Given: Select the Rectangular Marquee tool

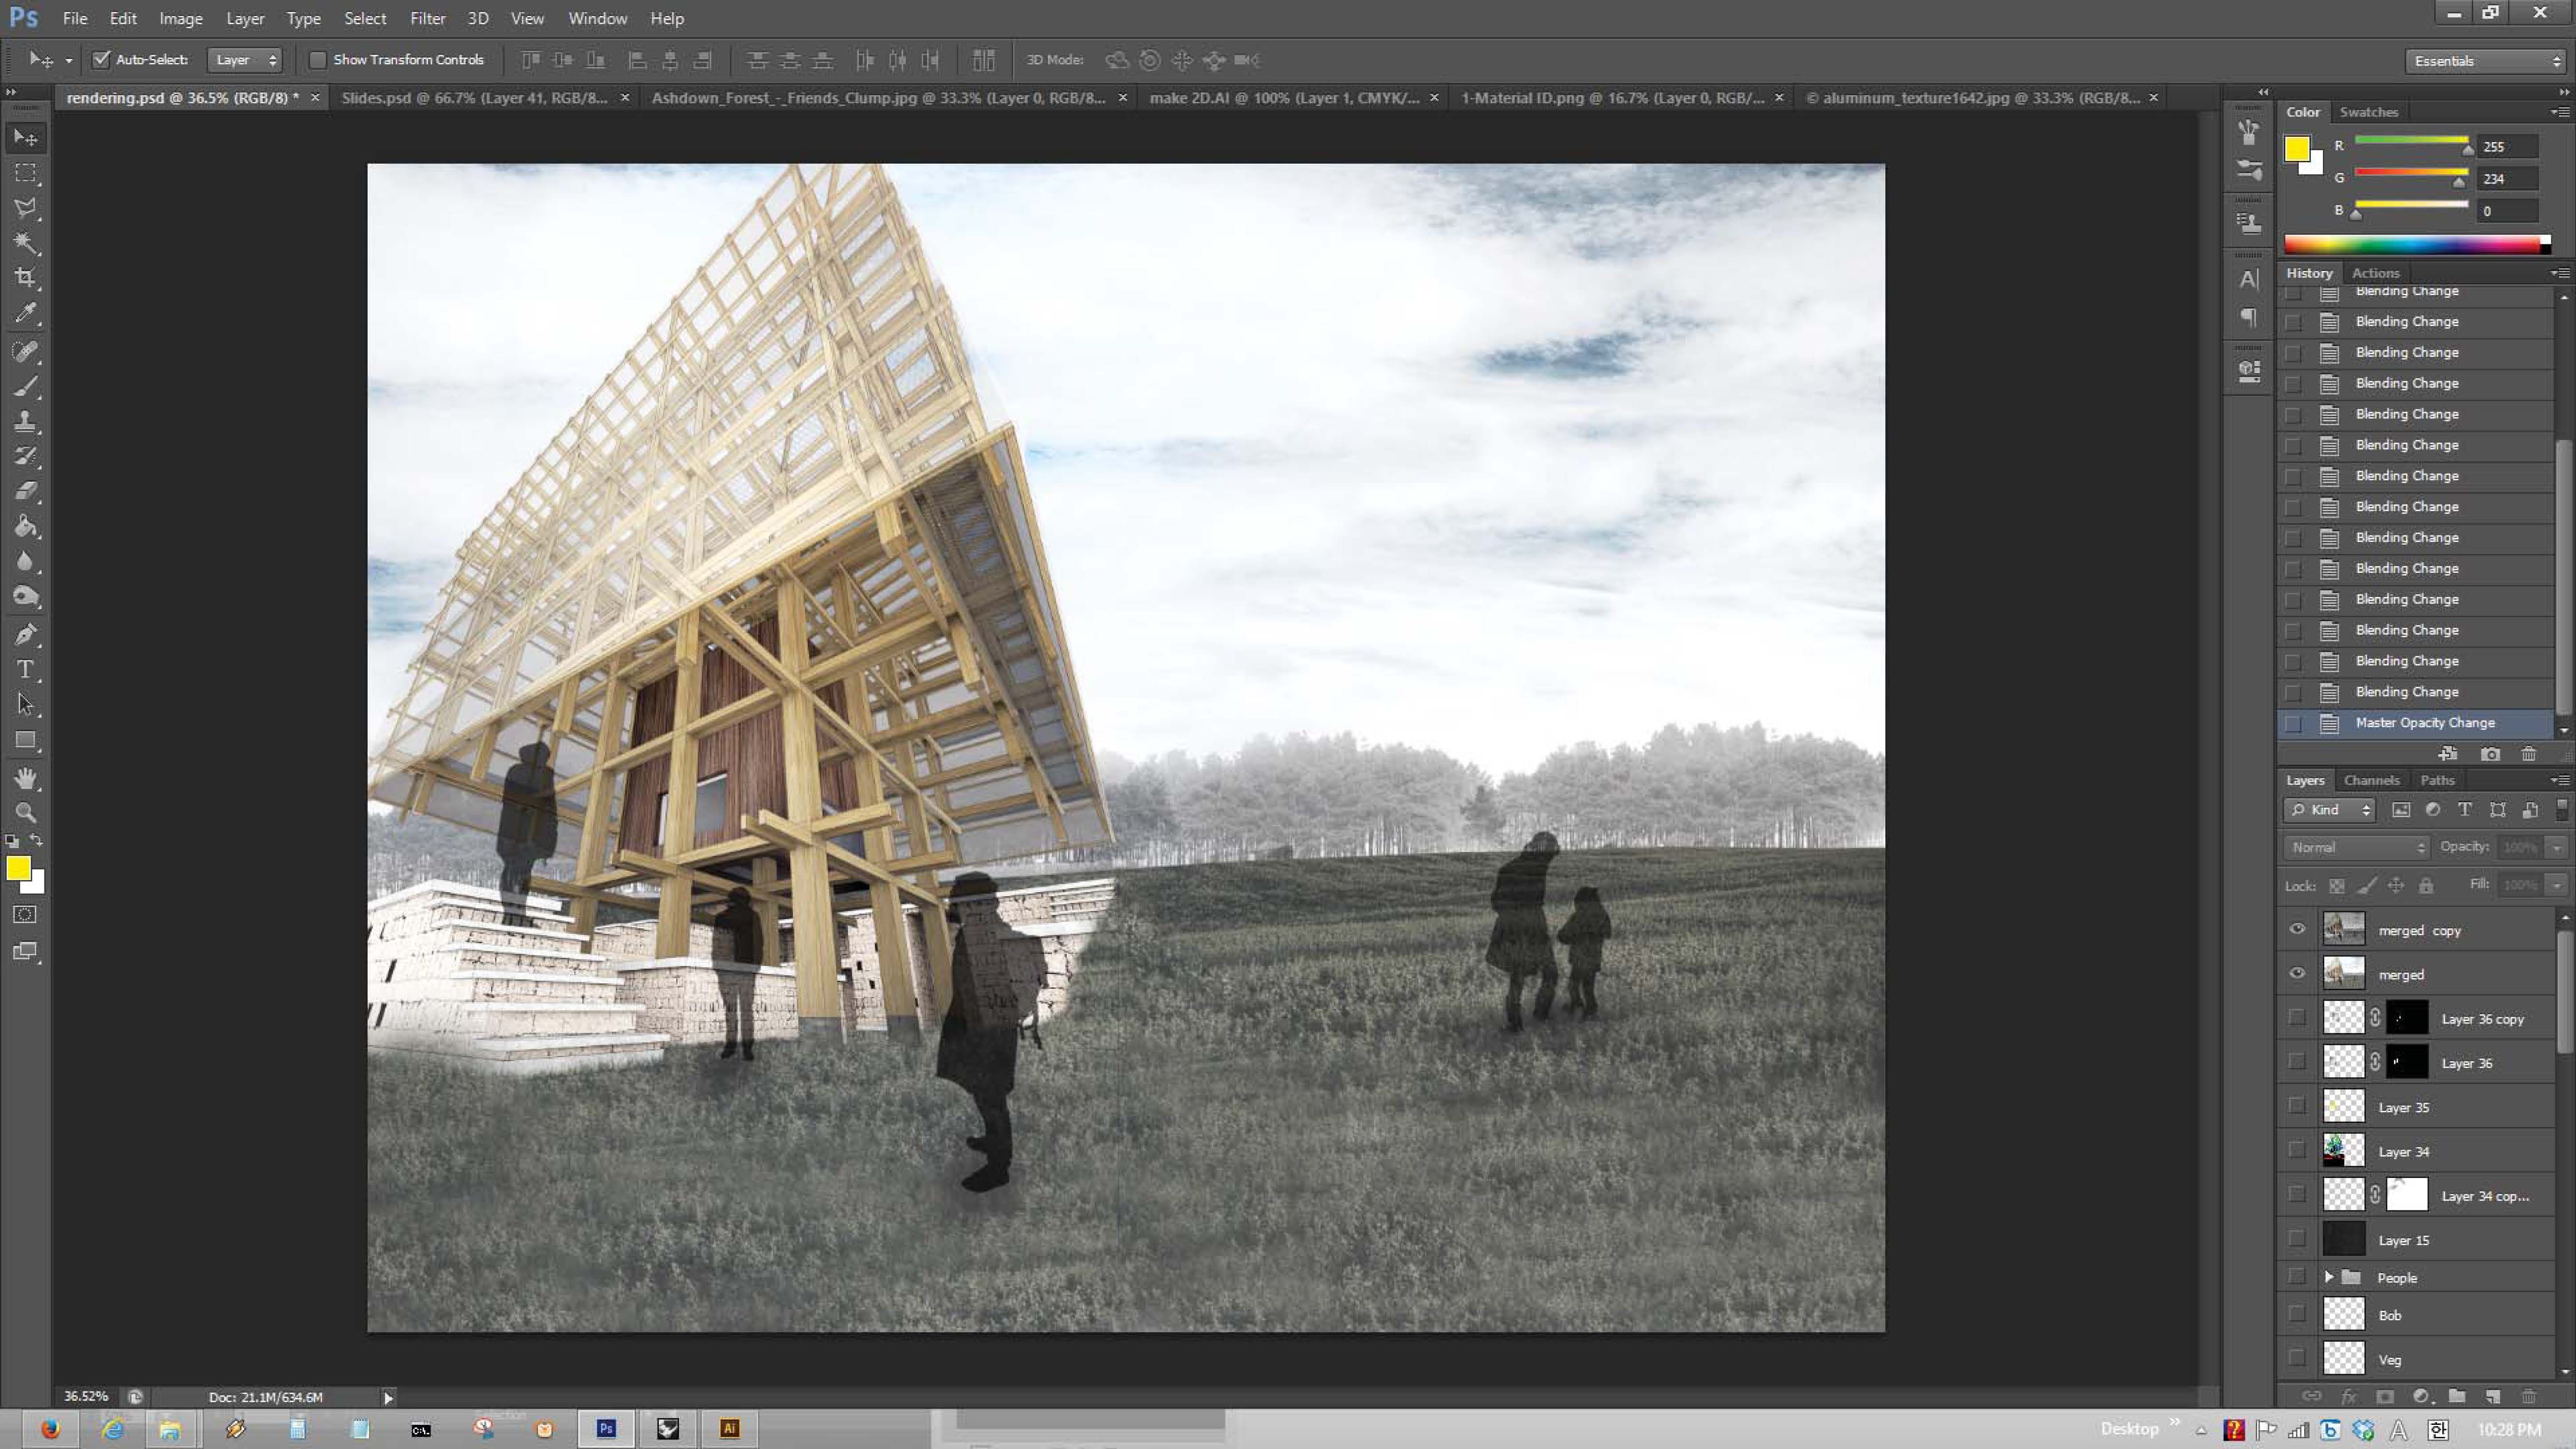Looking at the screenshot, I should coord(26,173).
